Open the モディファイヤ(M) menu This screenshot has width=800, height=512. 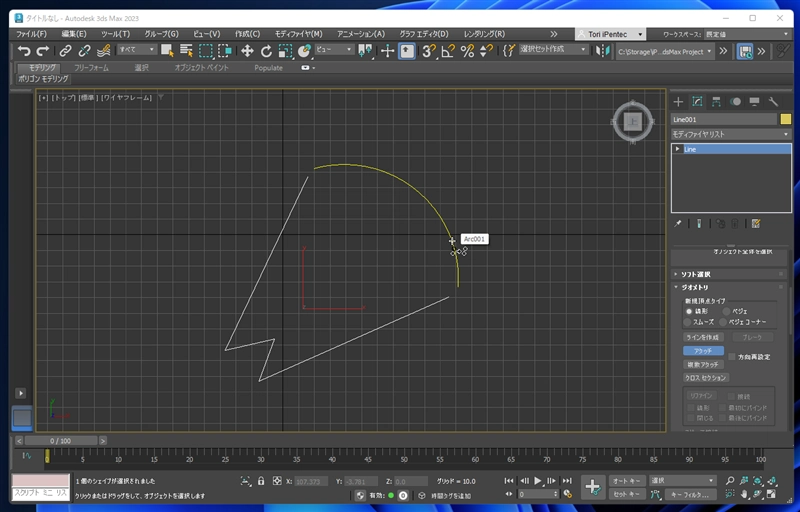tap(298, 34)
